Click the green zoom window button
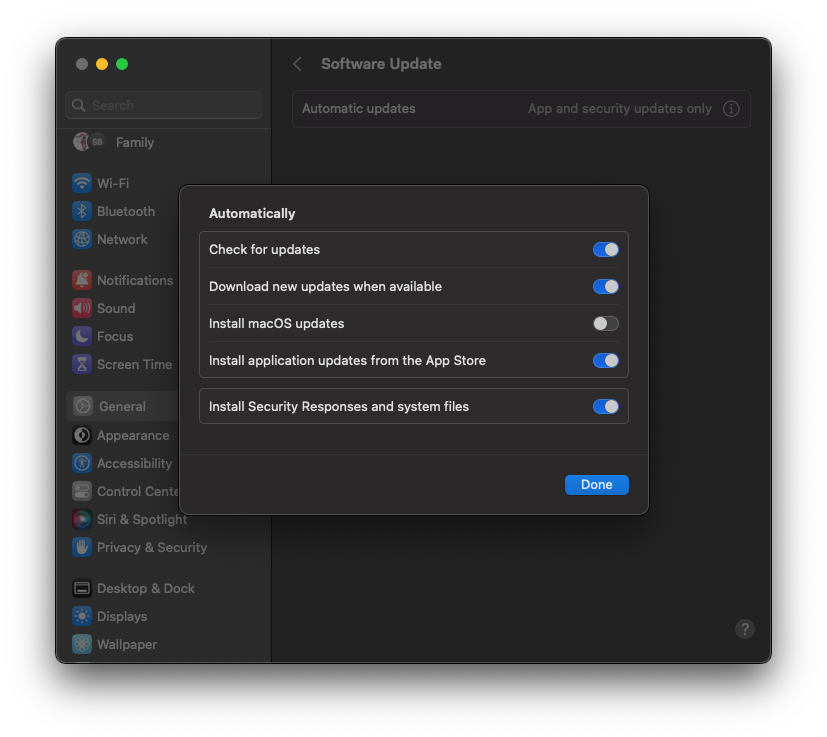Viewport: 827px width, 737px height. [x=122, y=64]
